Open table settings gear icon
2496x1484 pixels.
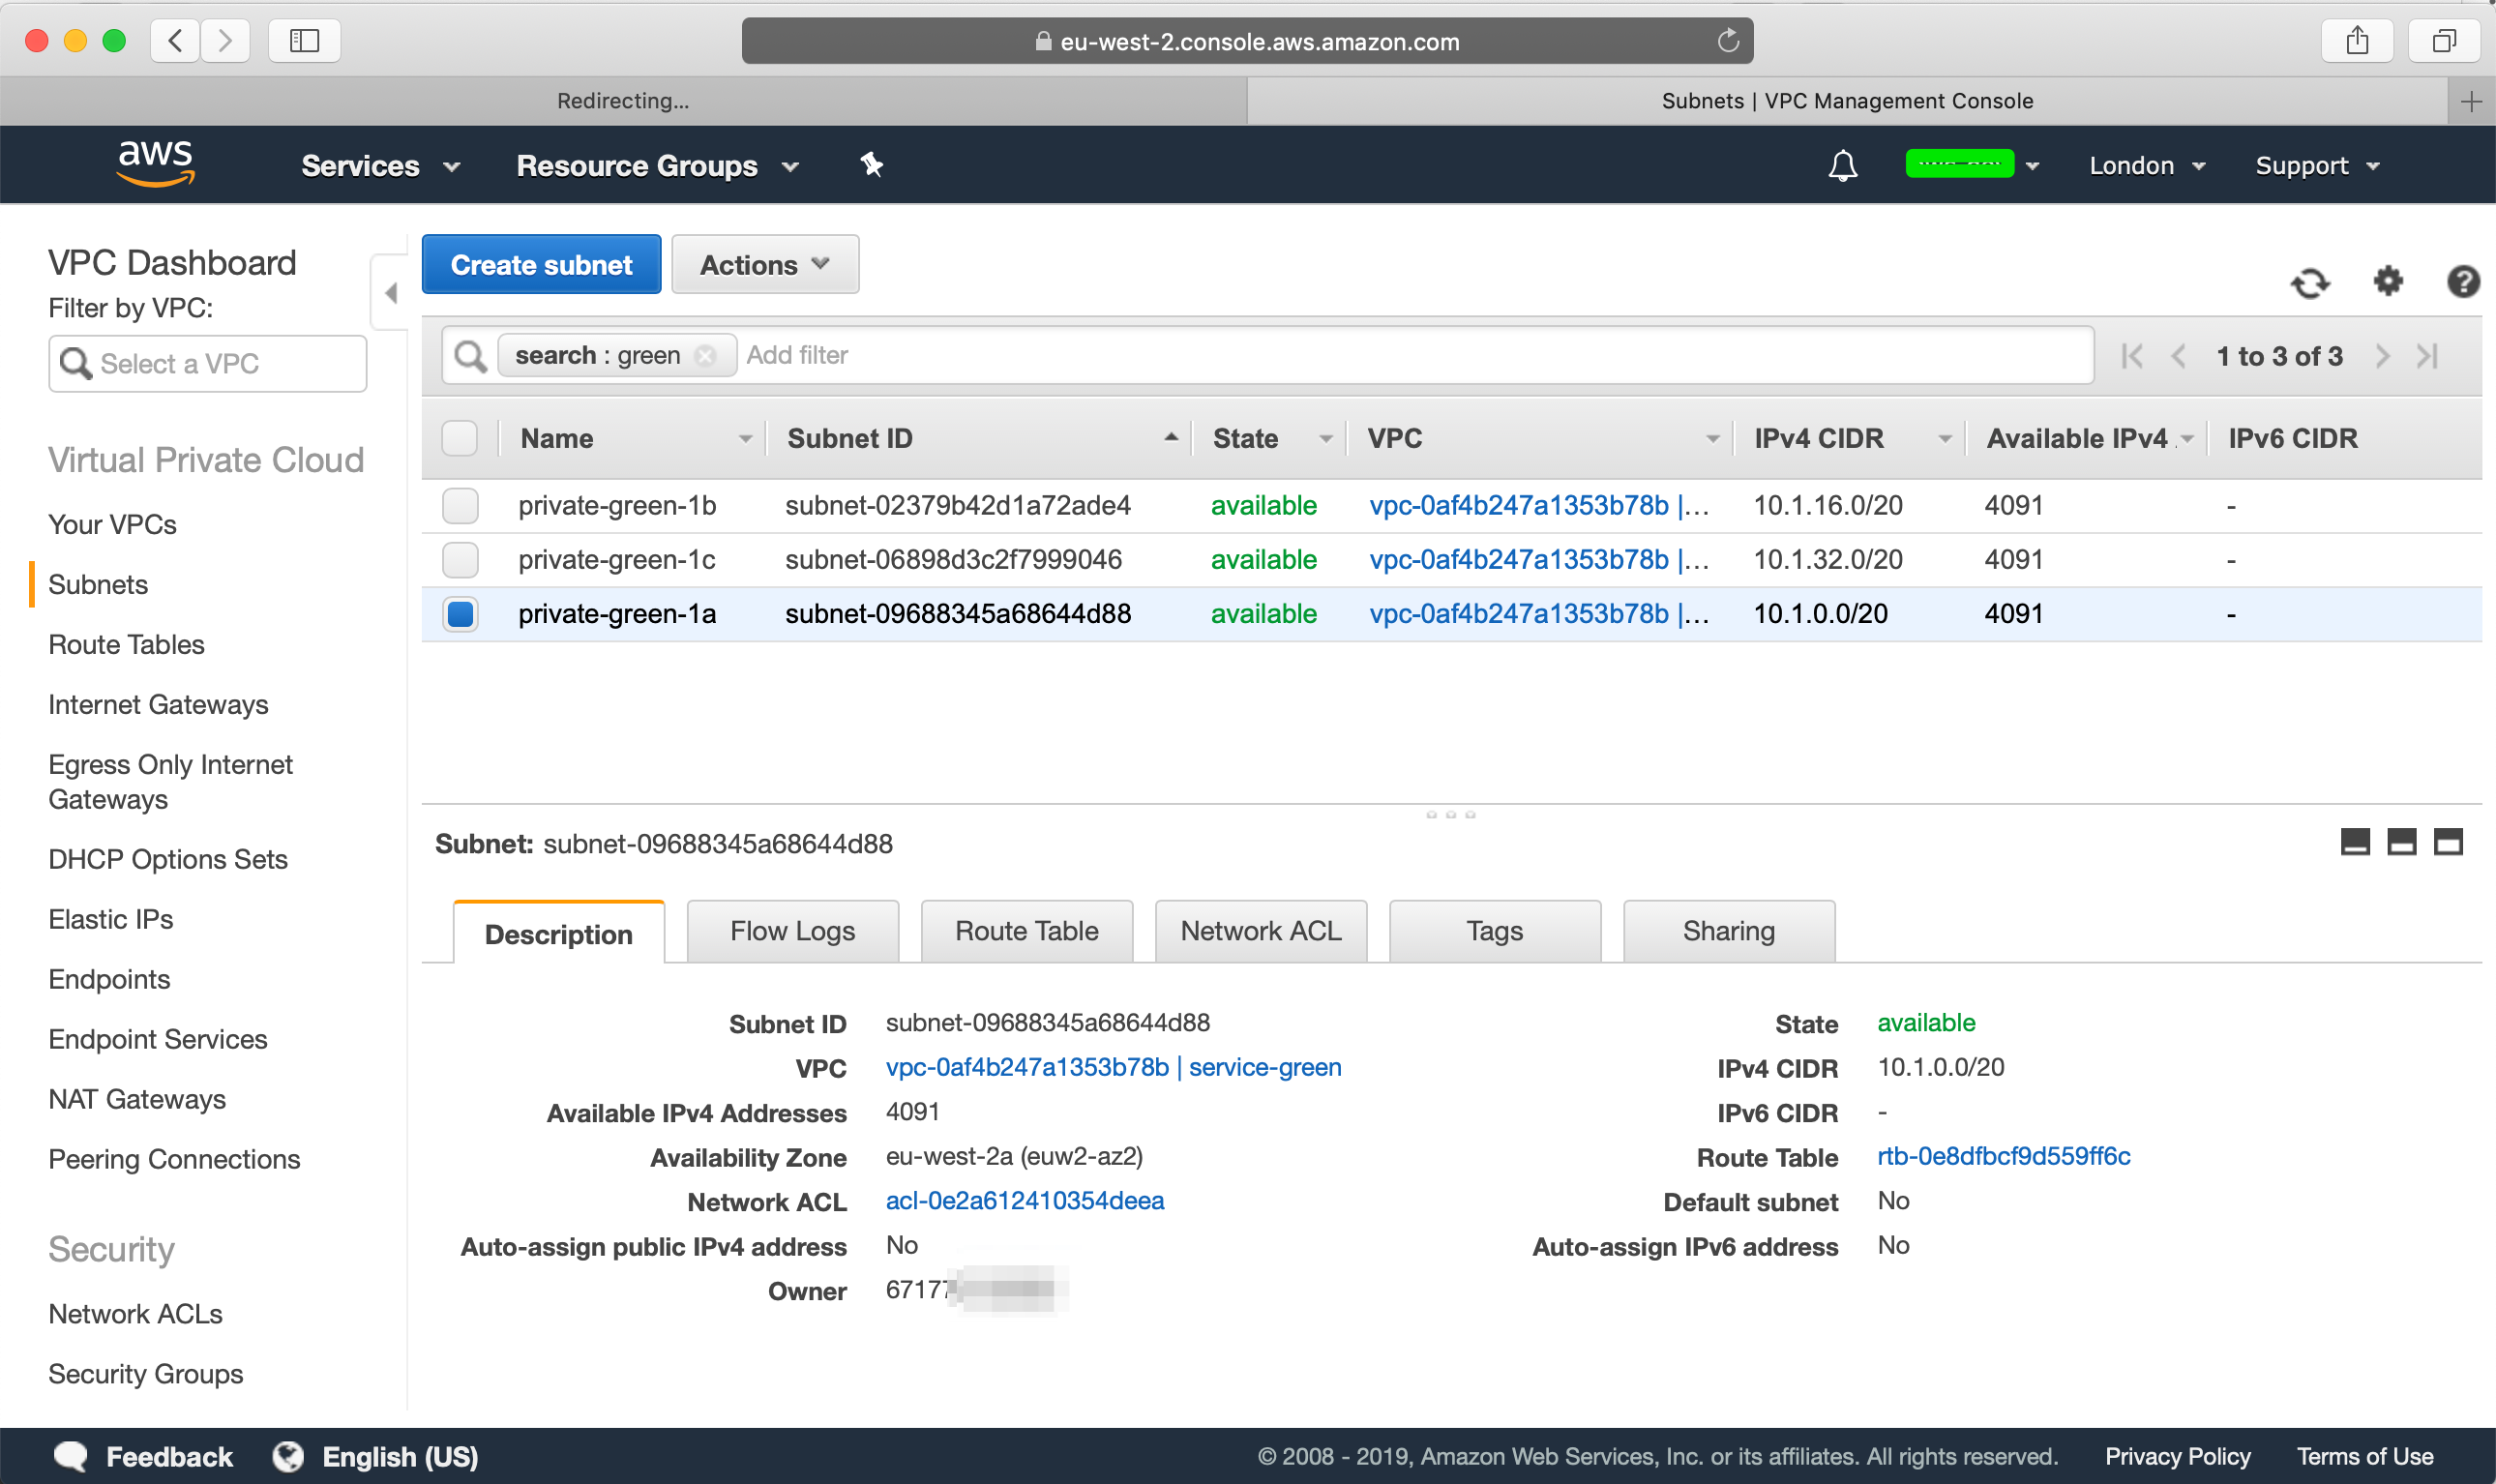[2388, 281]
